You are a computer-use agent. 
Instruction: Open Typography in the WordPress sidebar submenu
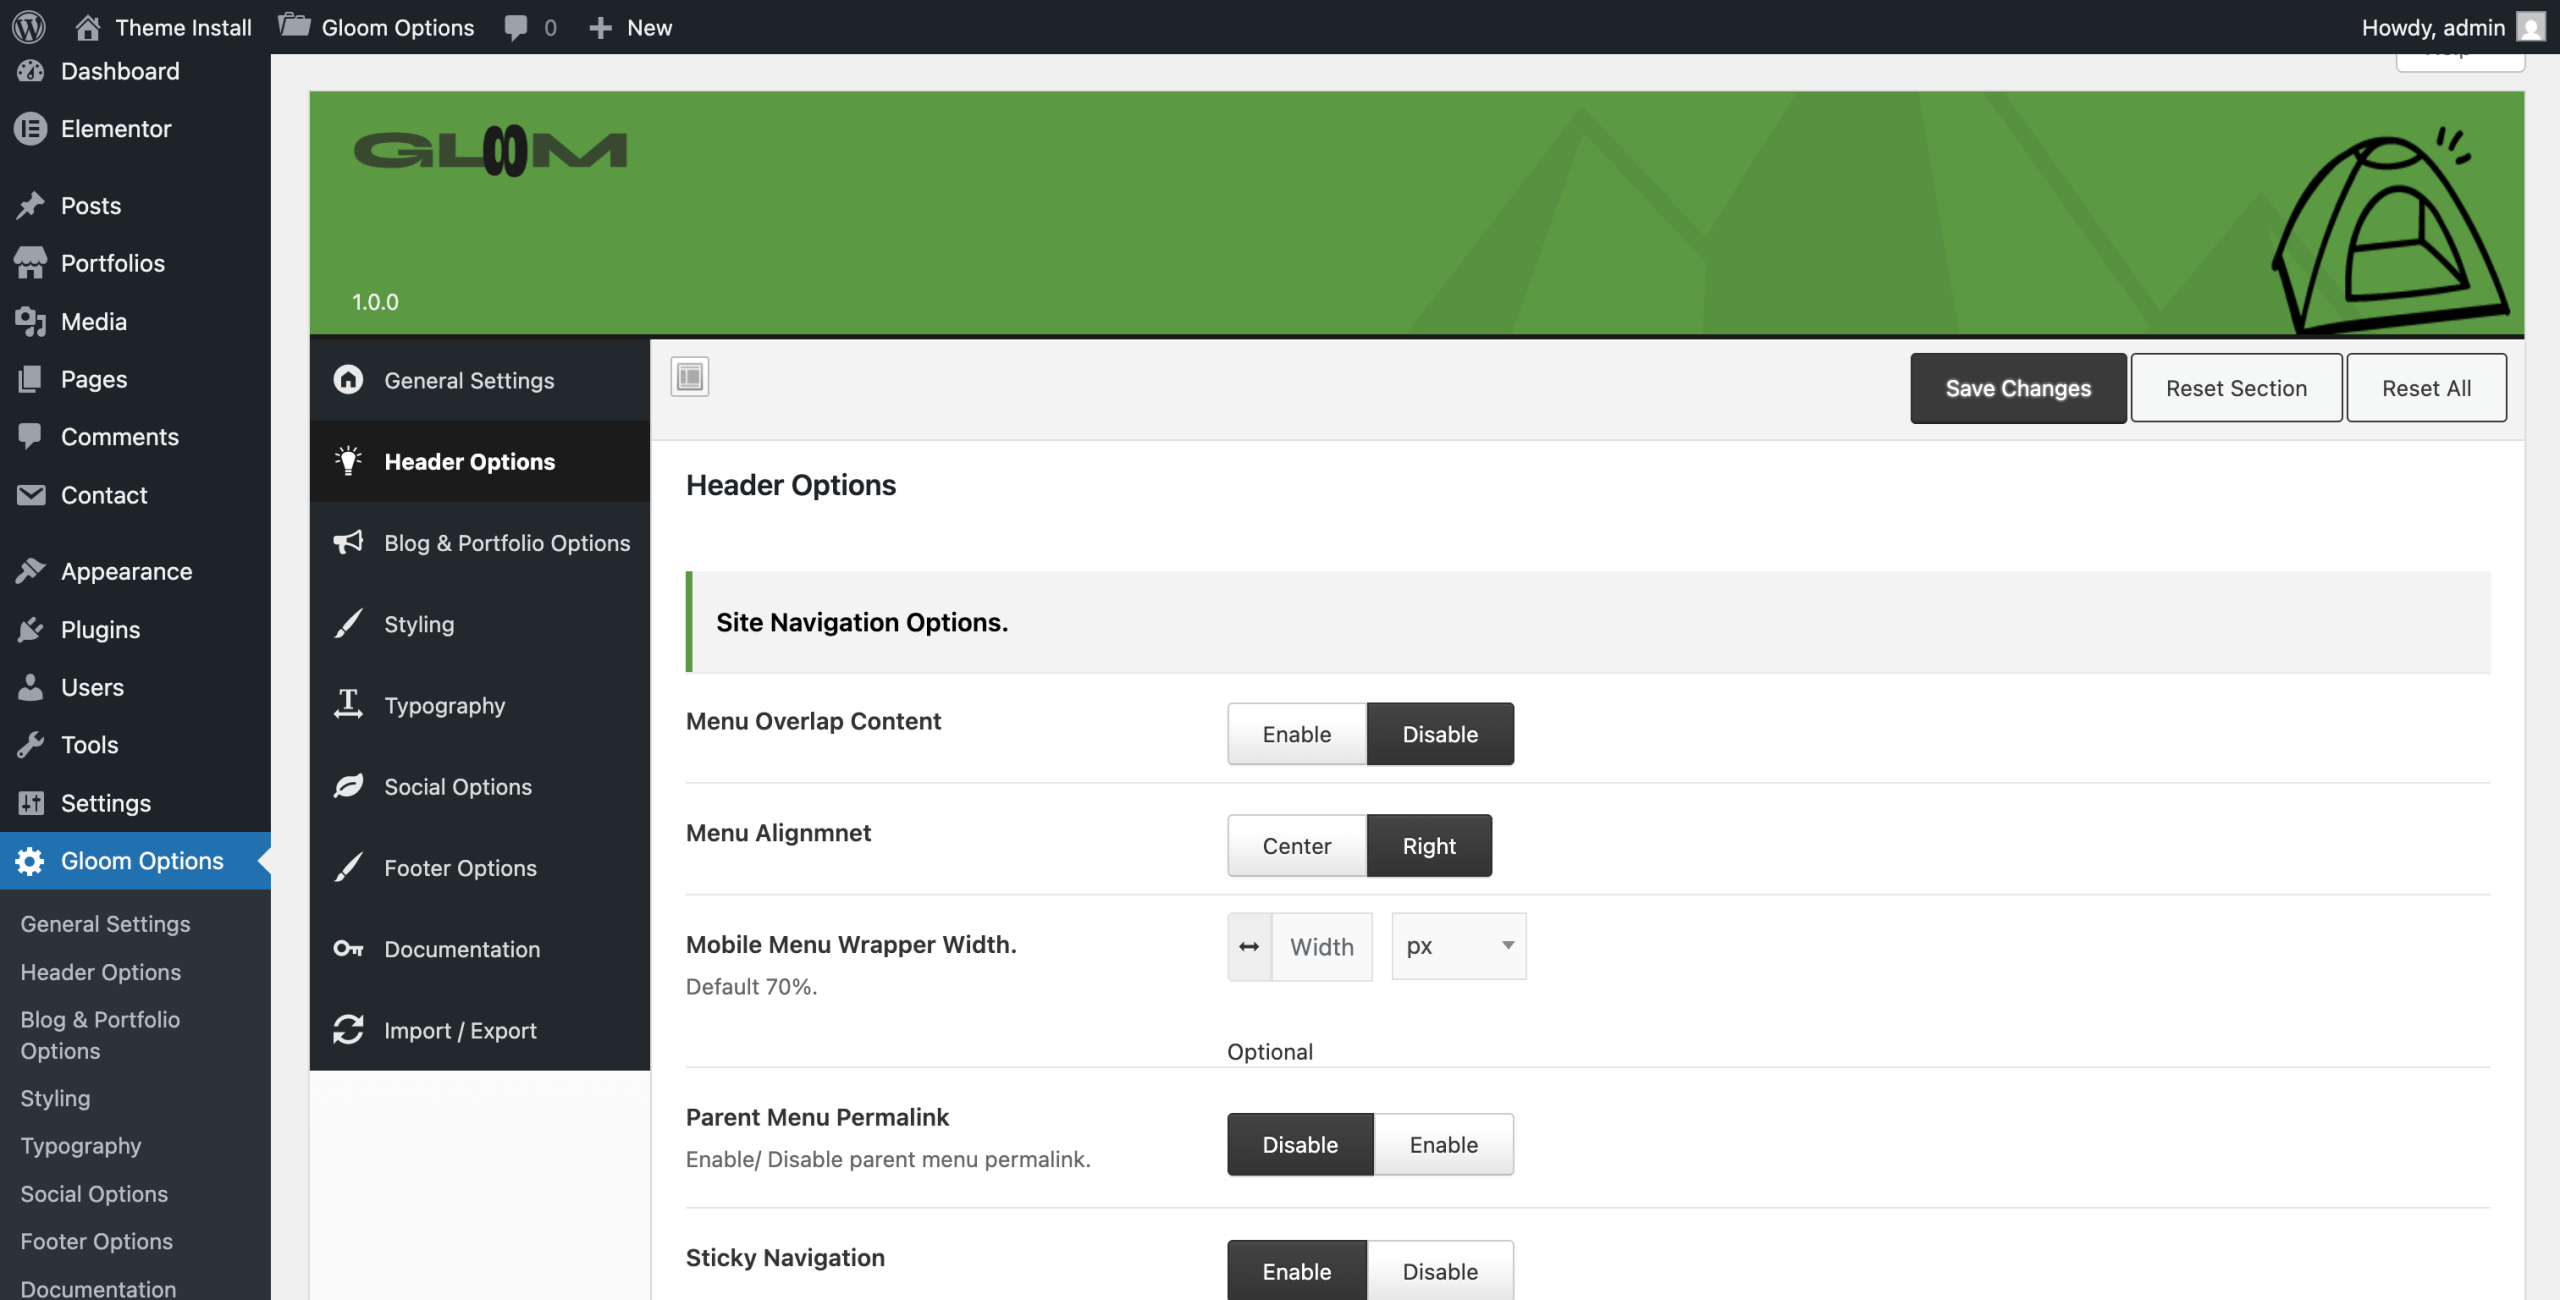(x=81, y=1146)
